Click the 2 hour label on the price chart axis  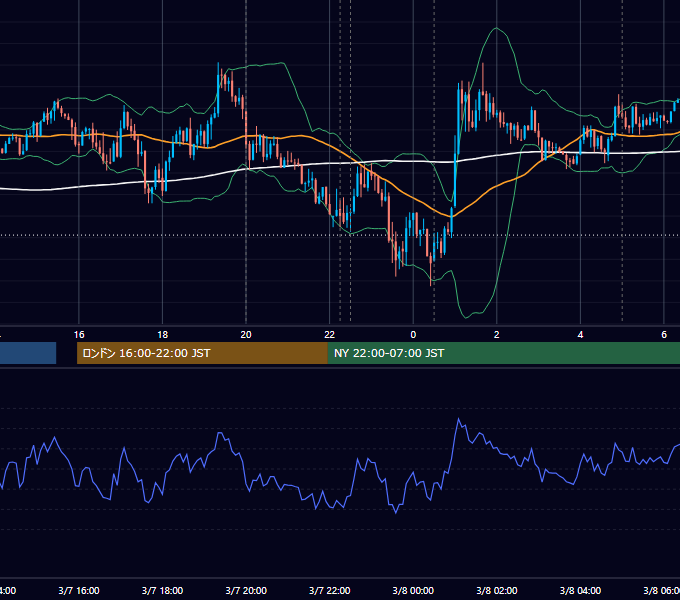coord(497,335)
